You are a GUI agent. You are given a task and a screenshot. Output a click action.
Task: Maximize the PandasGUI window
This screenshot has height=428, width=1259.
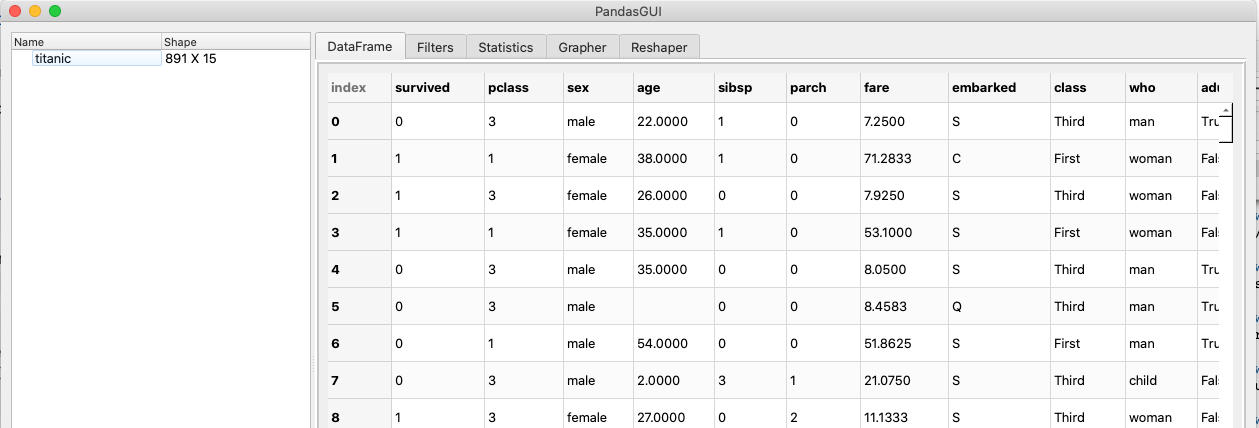pos(55,11)
